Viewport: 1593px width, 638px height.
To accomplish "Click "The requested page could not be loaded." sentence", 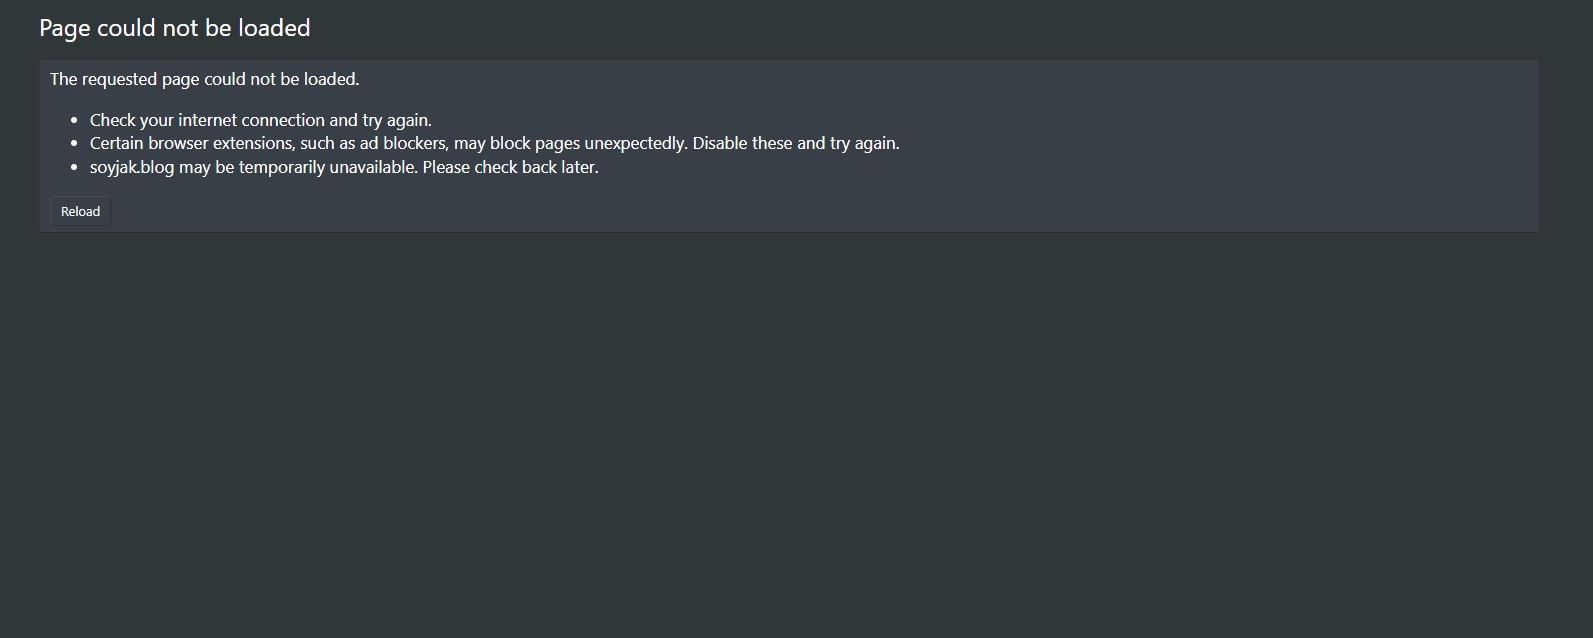I will pos(204,79).
